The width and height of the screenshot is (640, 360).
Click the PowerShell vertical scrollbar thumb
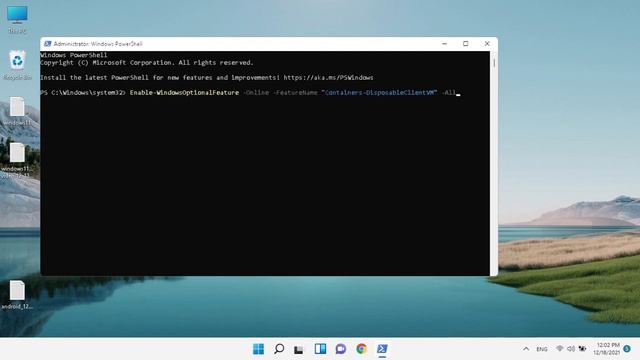(x=494, y=63)
